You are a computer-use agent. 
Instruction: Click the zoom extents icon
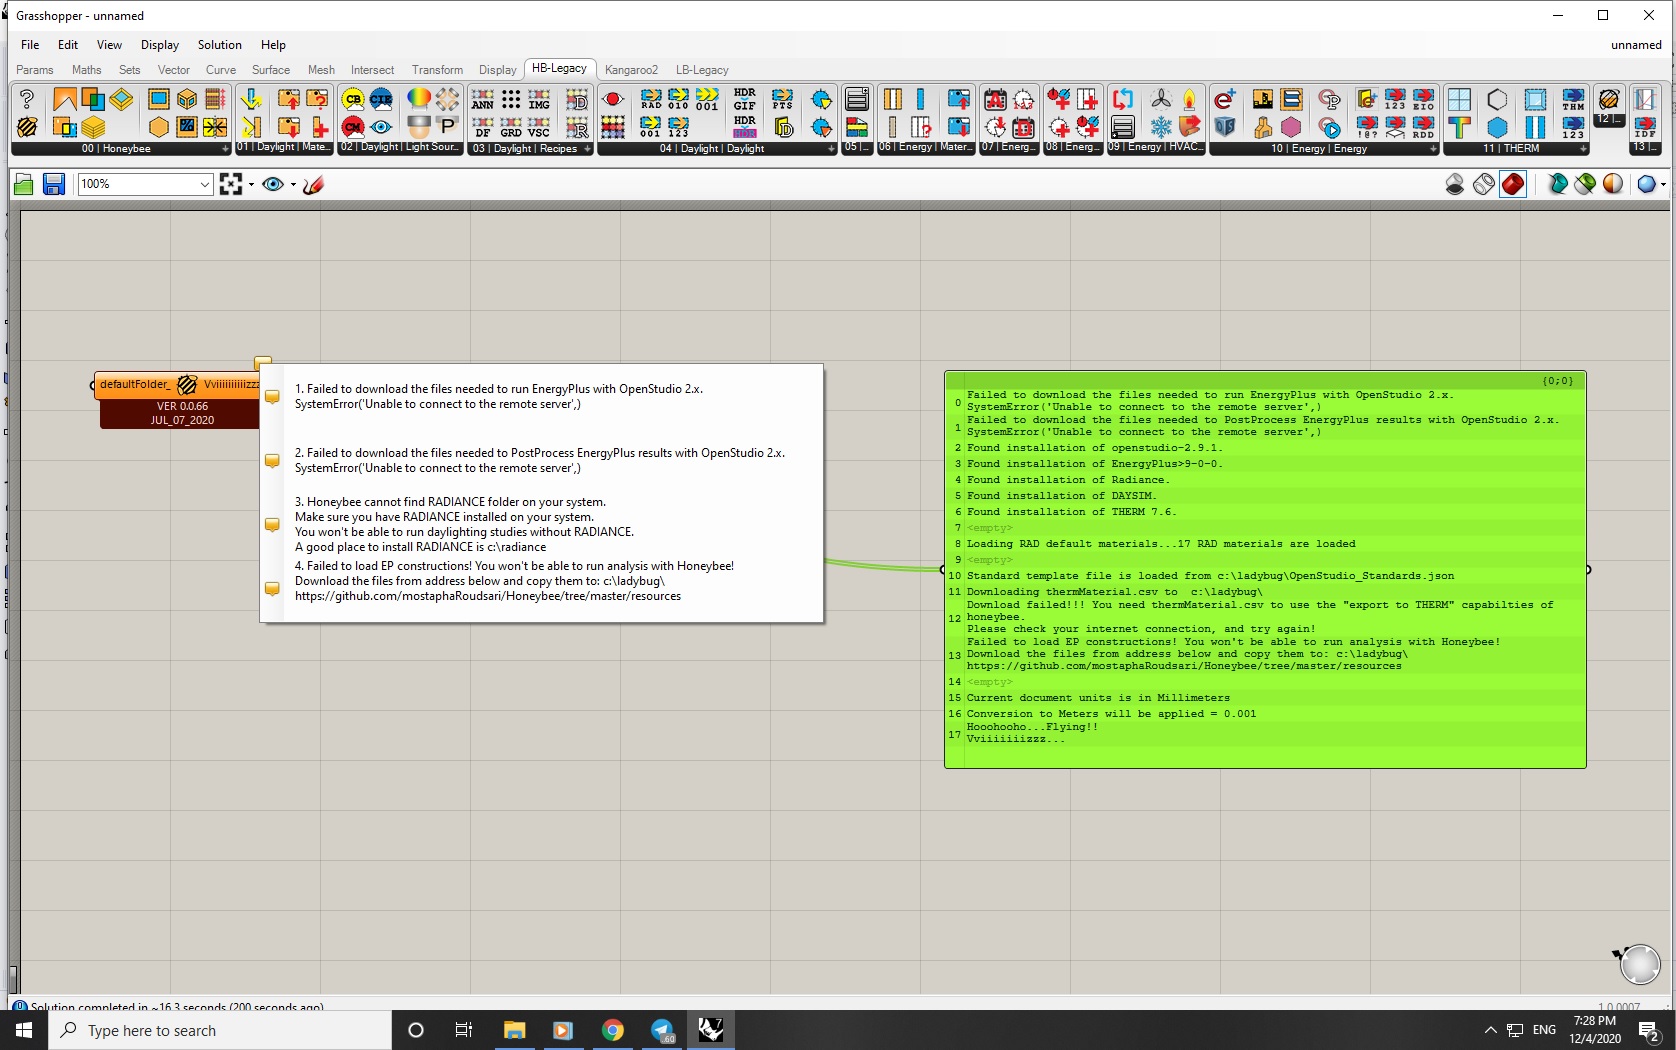pos(231,184)
